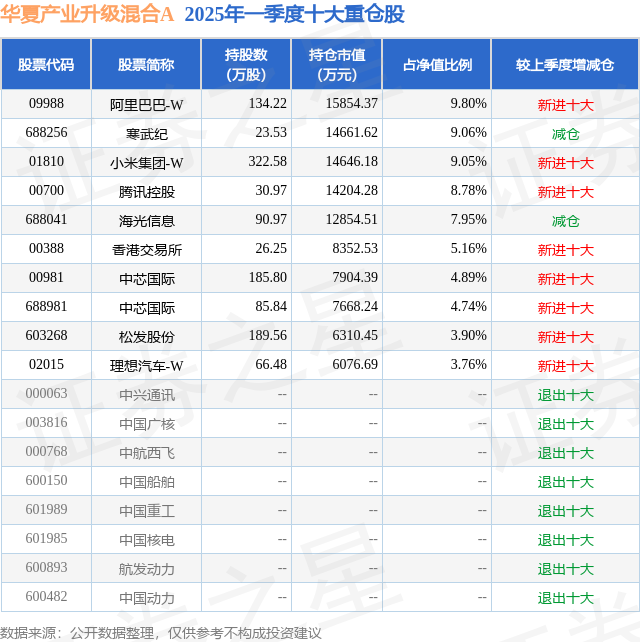This screenshot has width=640, height=642.
Task: Click stock code 603268
Action: [46, 336]
